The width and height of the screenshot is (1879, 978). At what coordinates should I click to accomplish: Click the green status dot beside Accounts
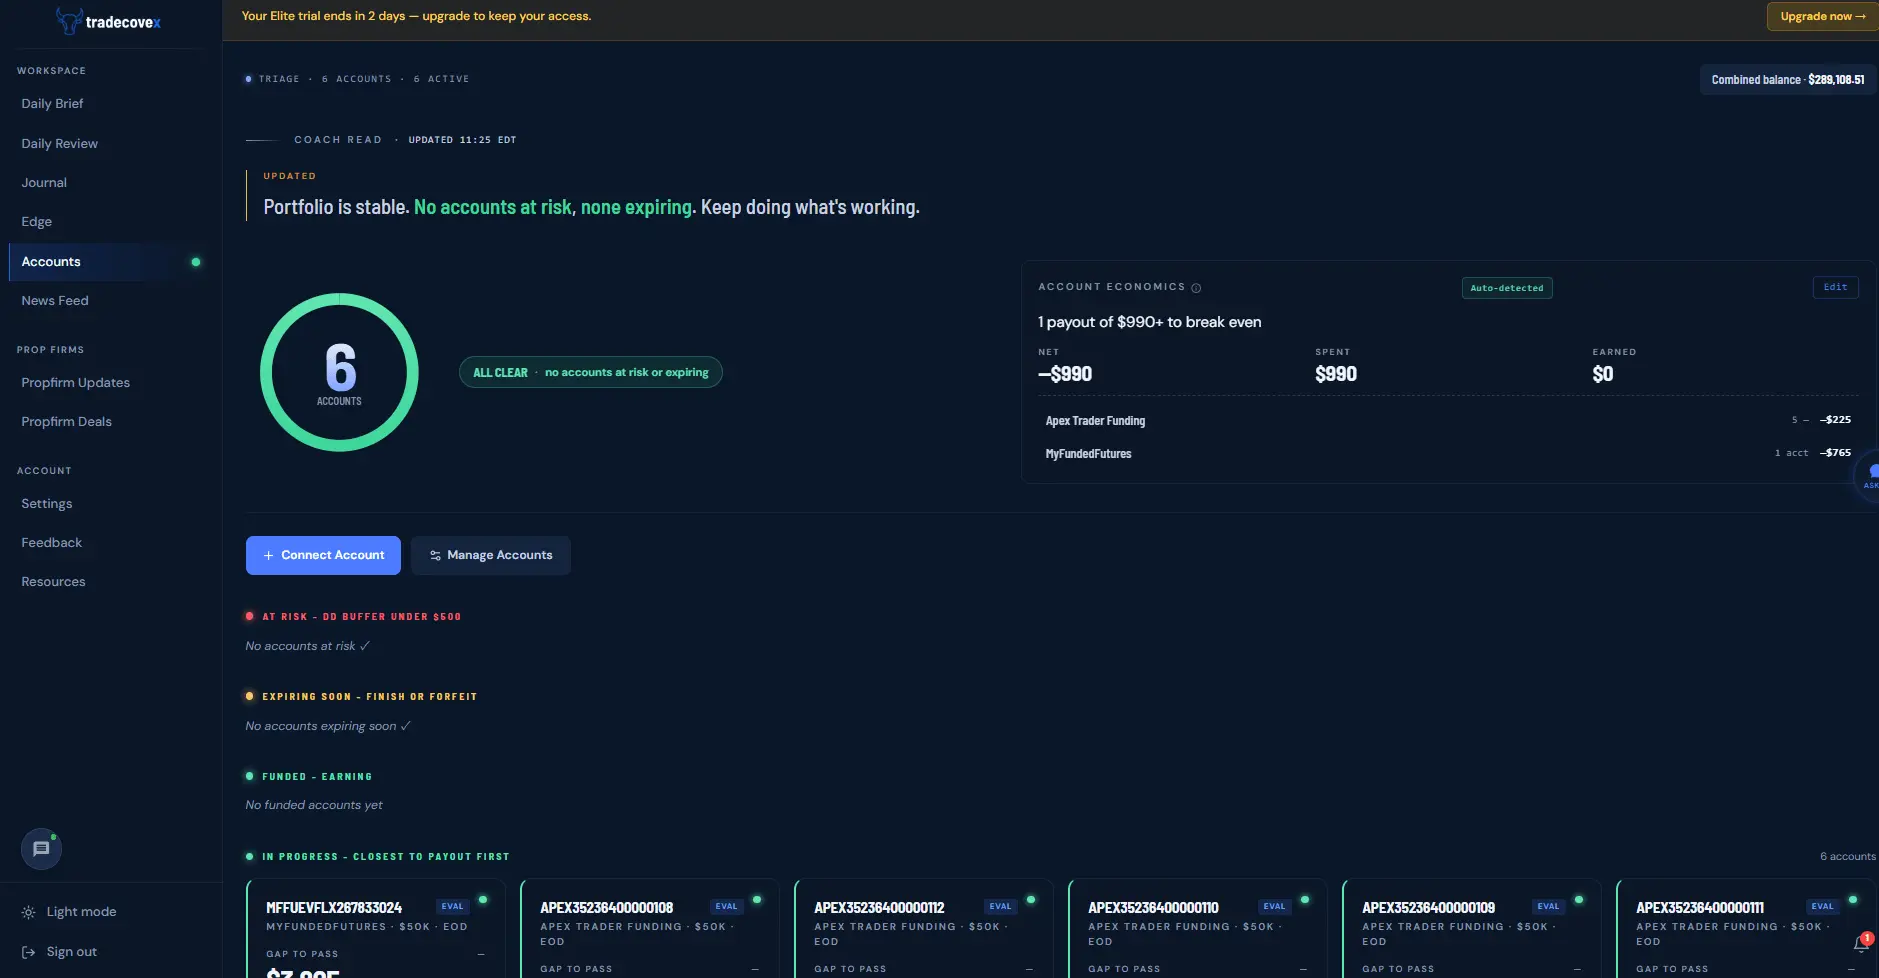(x=196, y=262)
